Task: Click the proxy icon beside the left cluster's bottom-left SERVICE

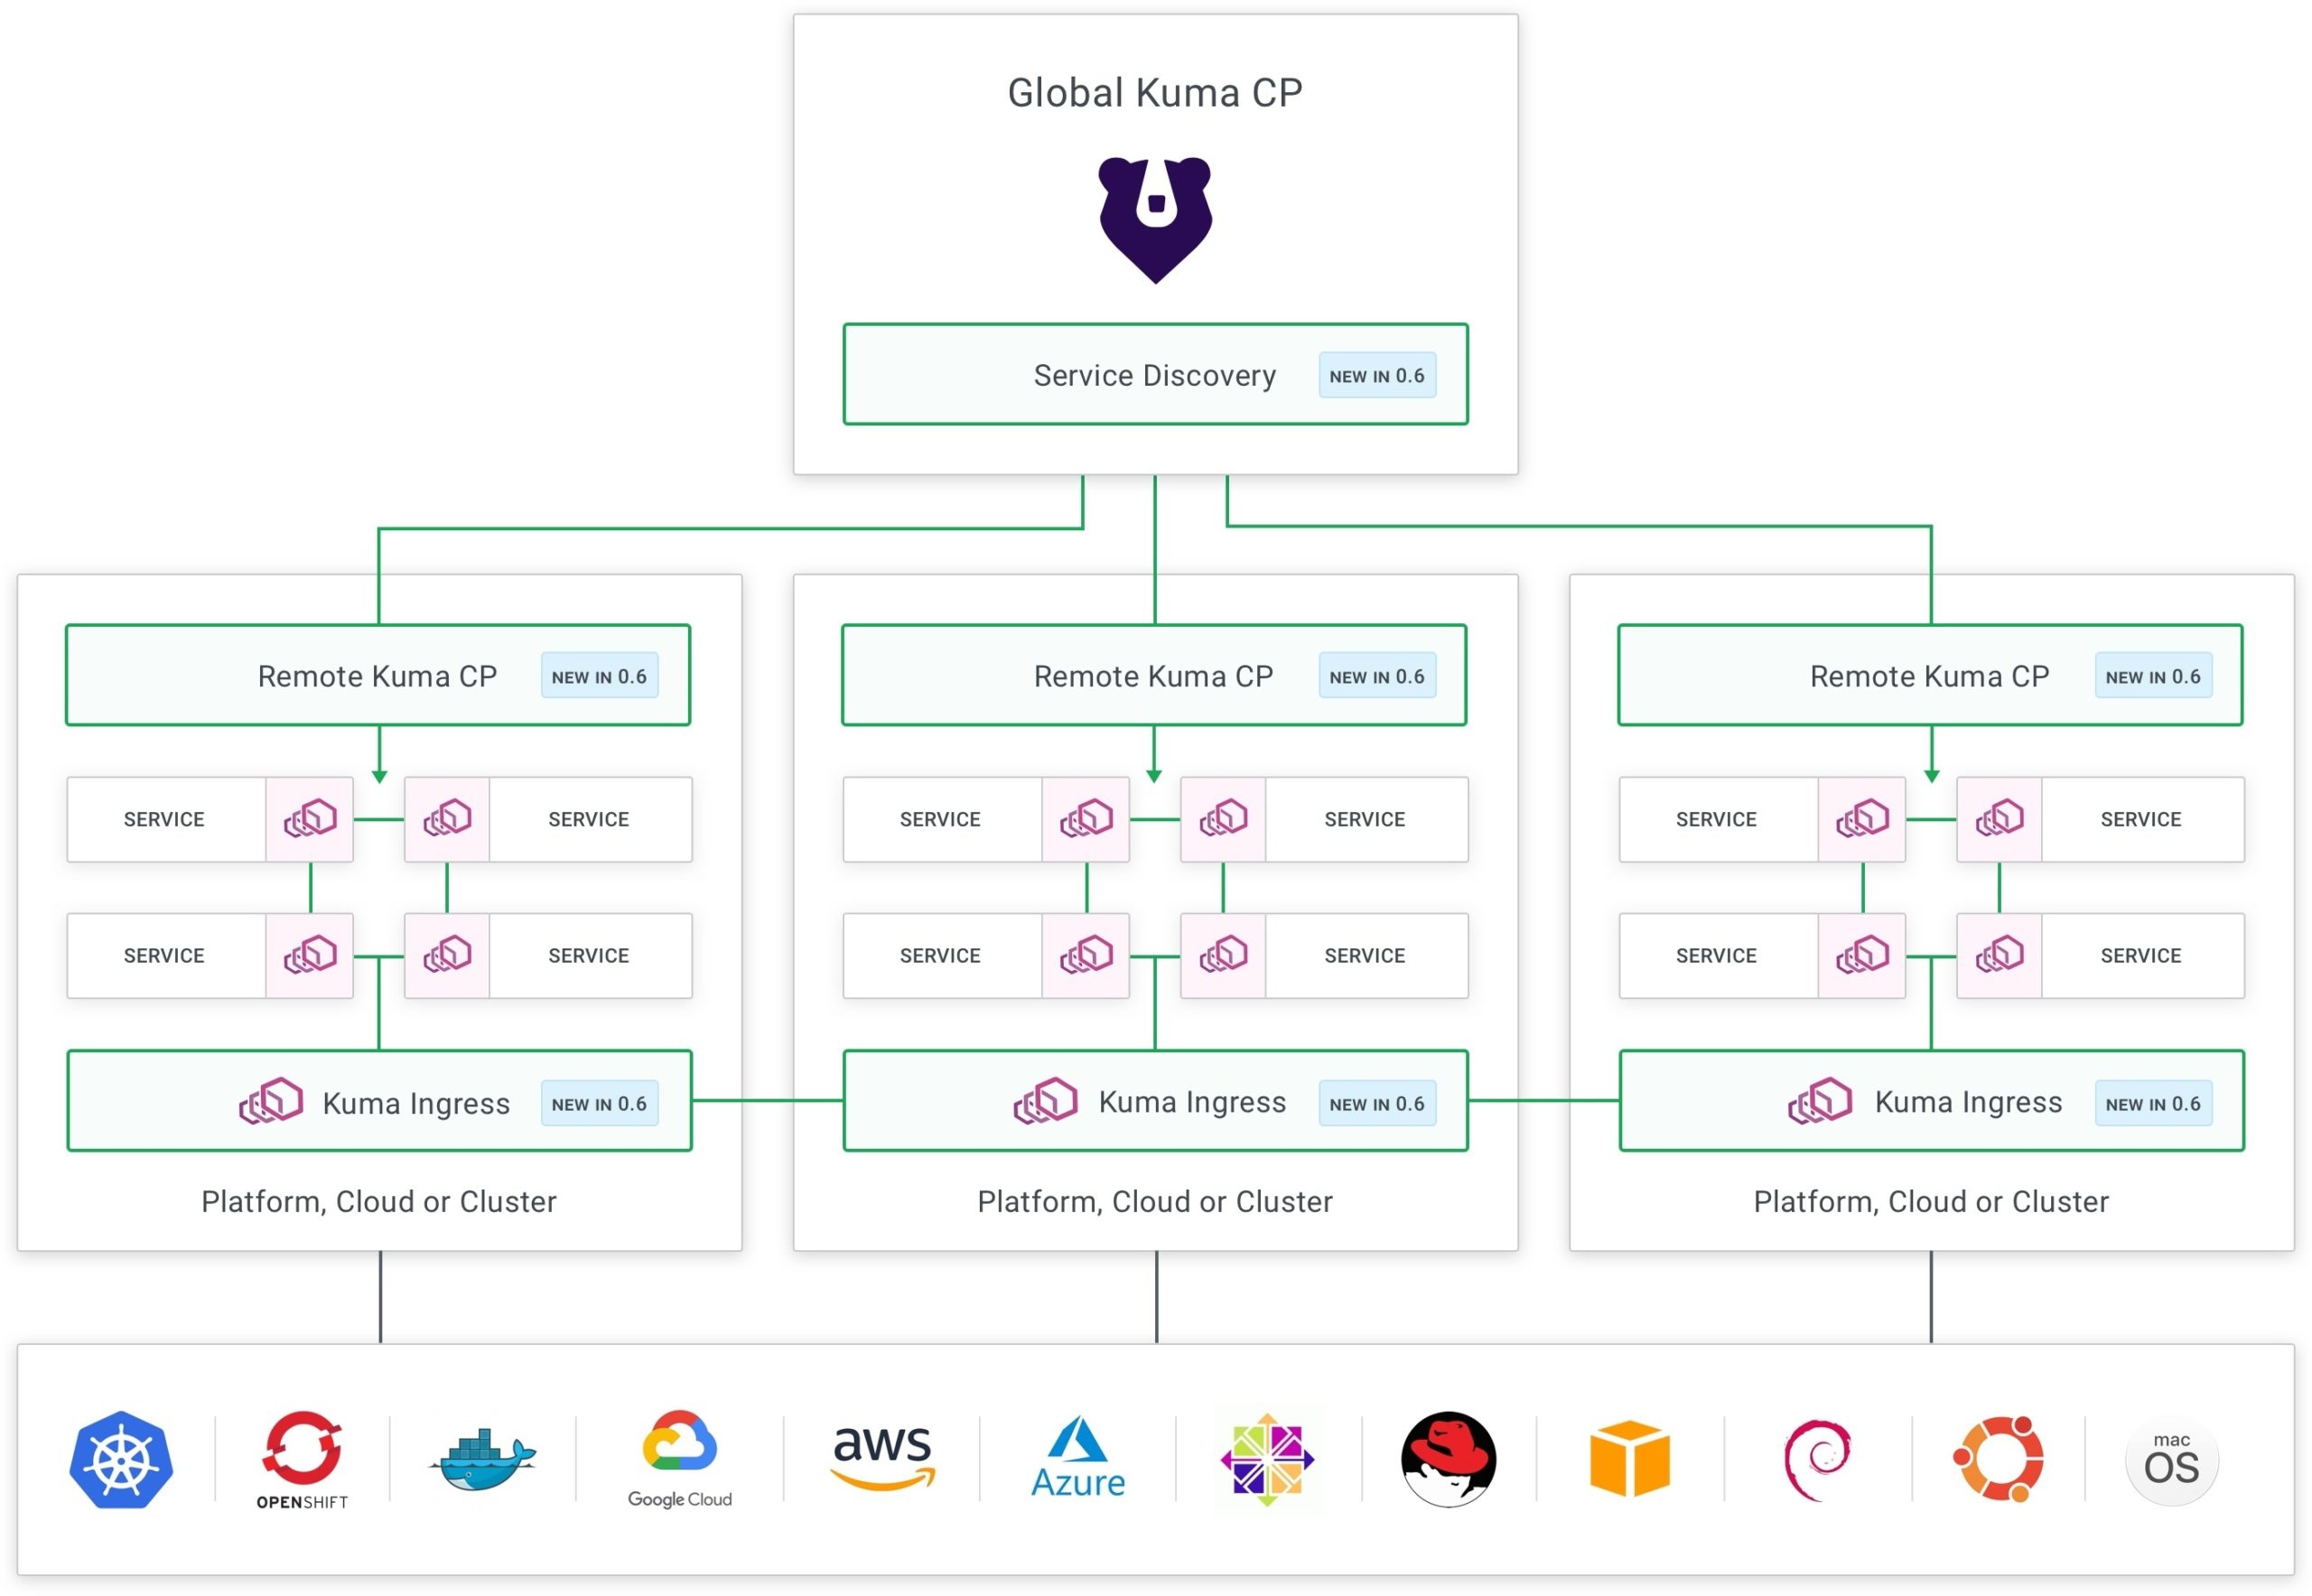Action: pyautogui.click(x=310, y=956)
